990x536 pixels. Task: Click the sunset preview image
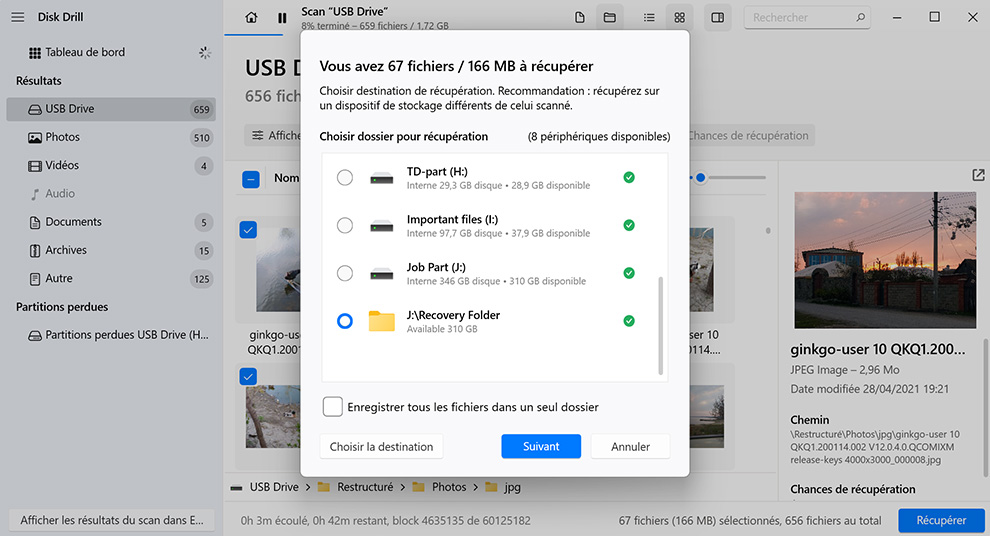[885, 260]
